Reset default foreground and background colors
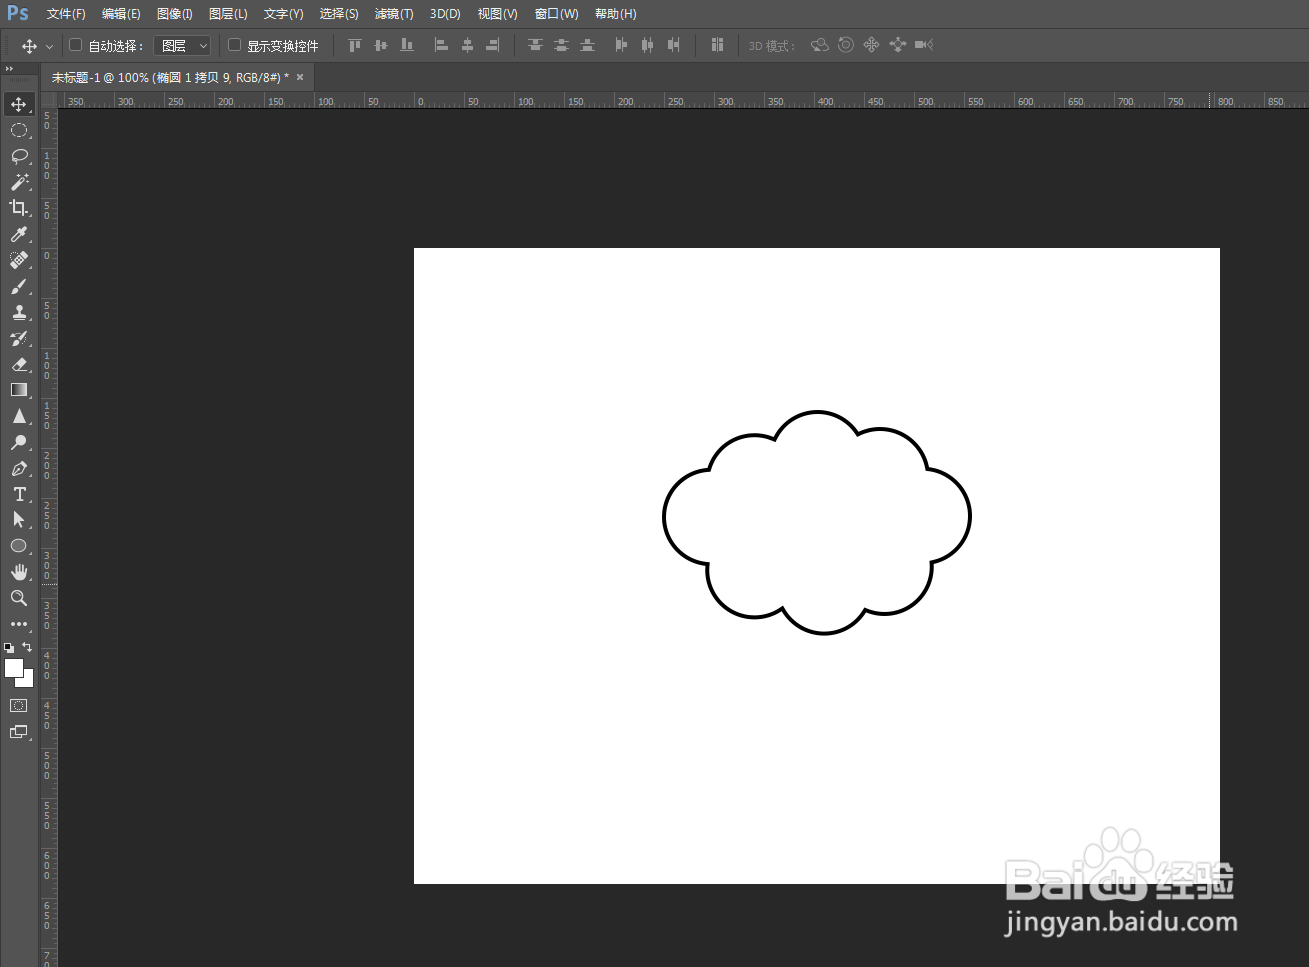Screen dimensions: 1309x967 9,647
